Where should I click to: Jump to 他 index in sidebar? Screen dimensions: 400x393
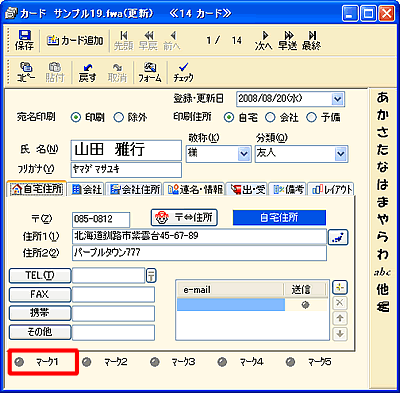click(383, 289)
